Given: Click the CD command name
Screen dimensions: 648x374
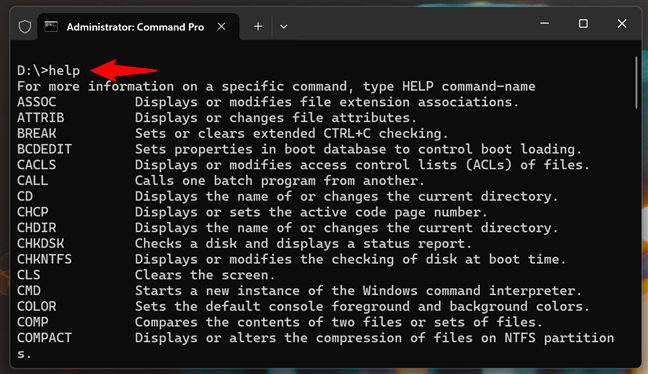Looking at the screenshot, I should pyautogui.click(x=25, y=196).
